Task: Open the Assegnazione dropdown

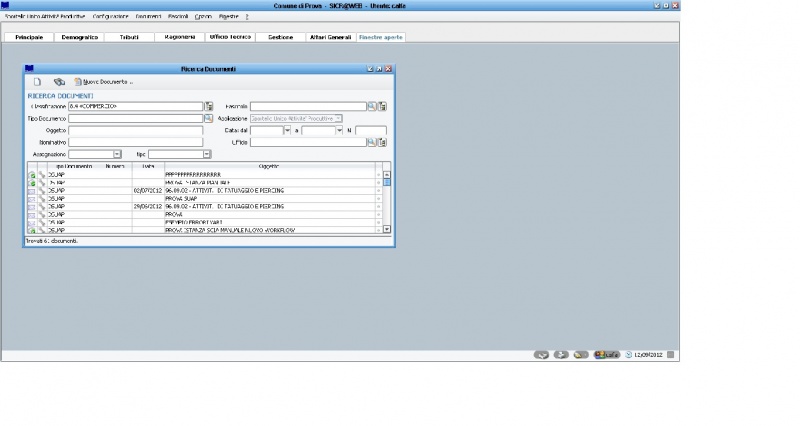Action: [x=117, y=154]
